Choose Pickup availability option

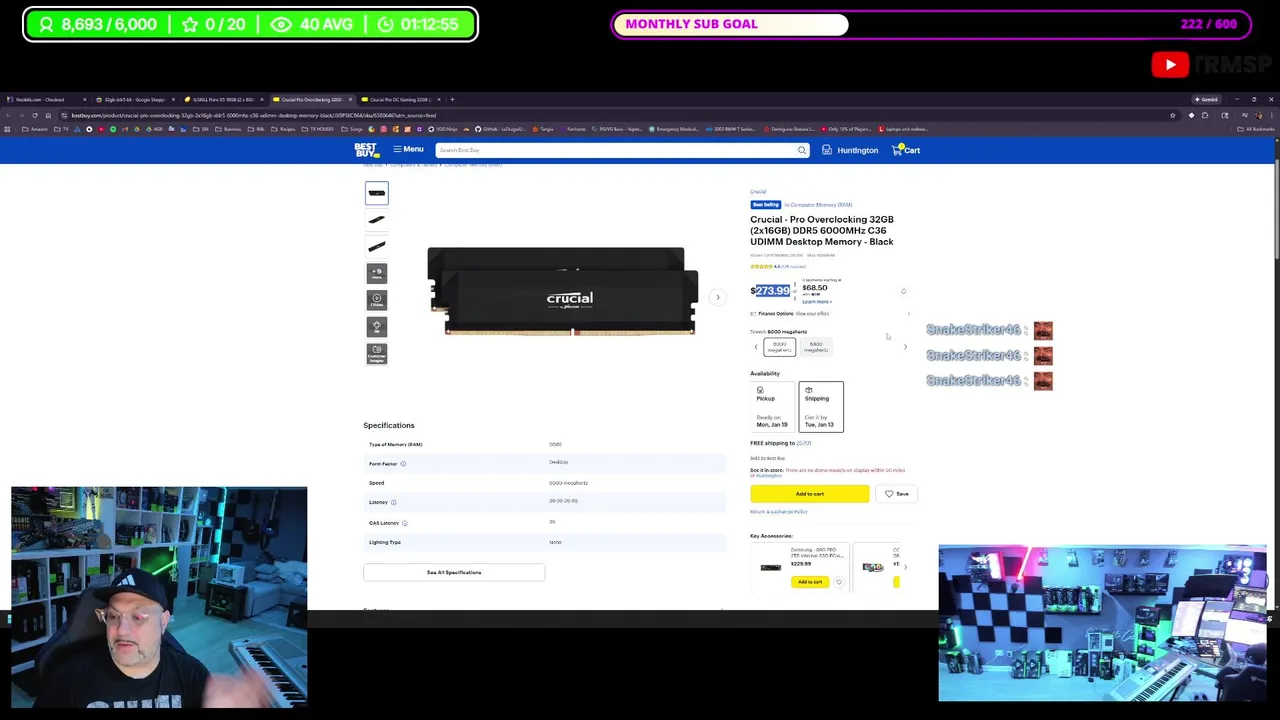pyautogui.click(x=771, y=407)
